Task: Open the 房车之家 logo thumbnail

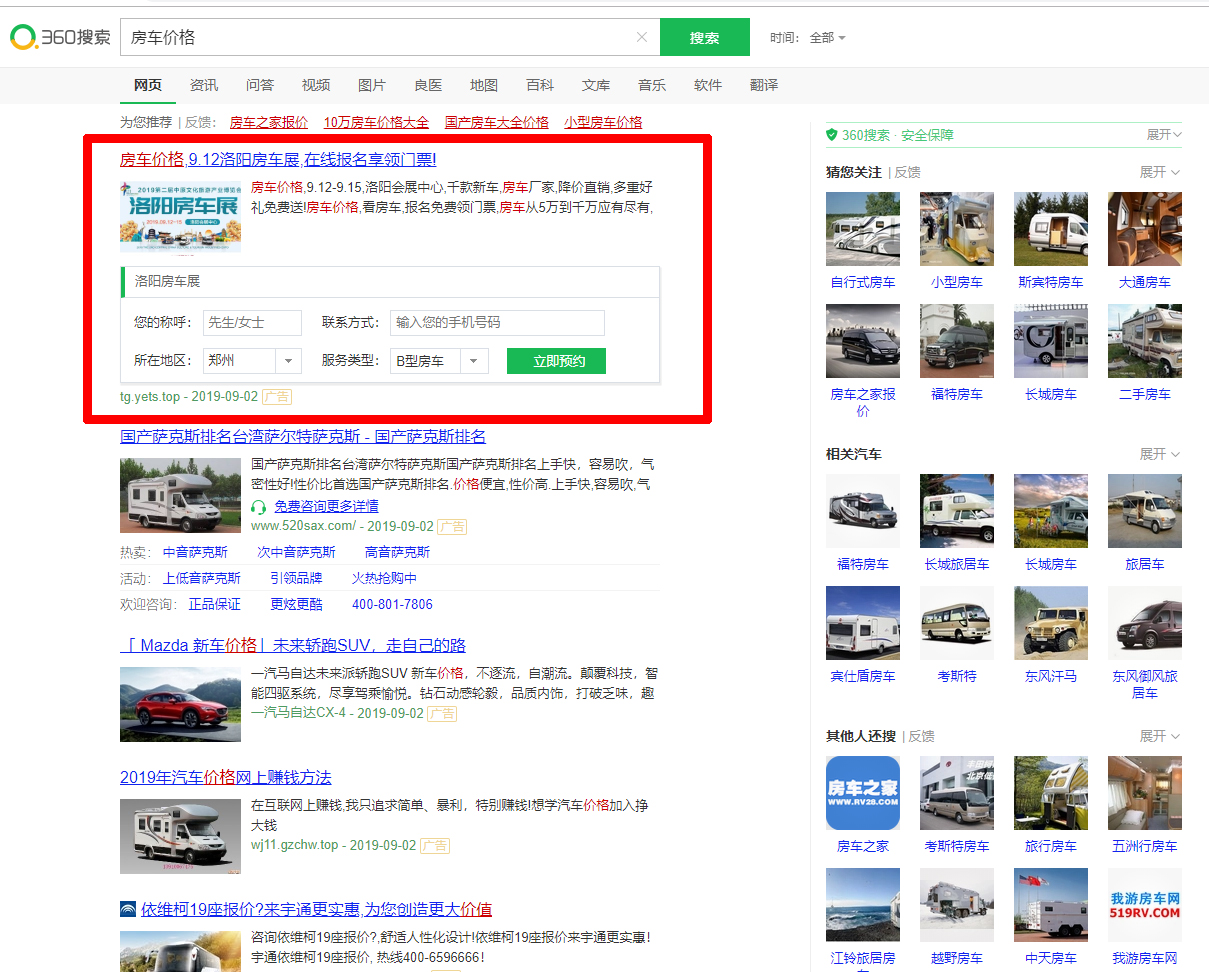Action: 862,793
